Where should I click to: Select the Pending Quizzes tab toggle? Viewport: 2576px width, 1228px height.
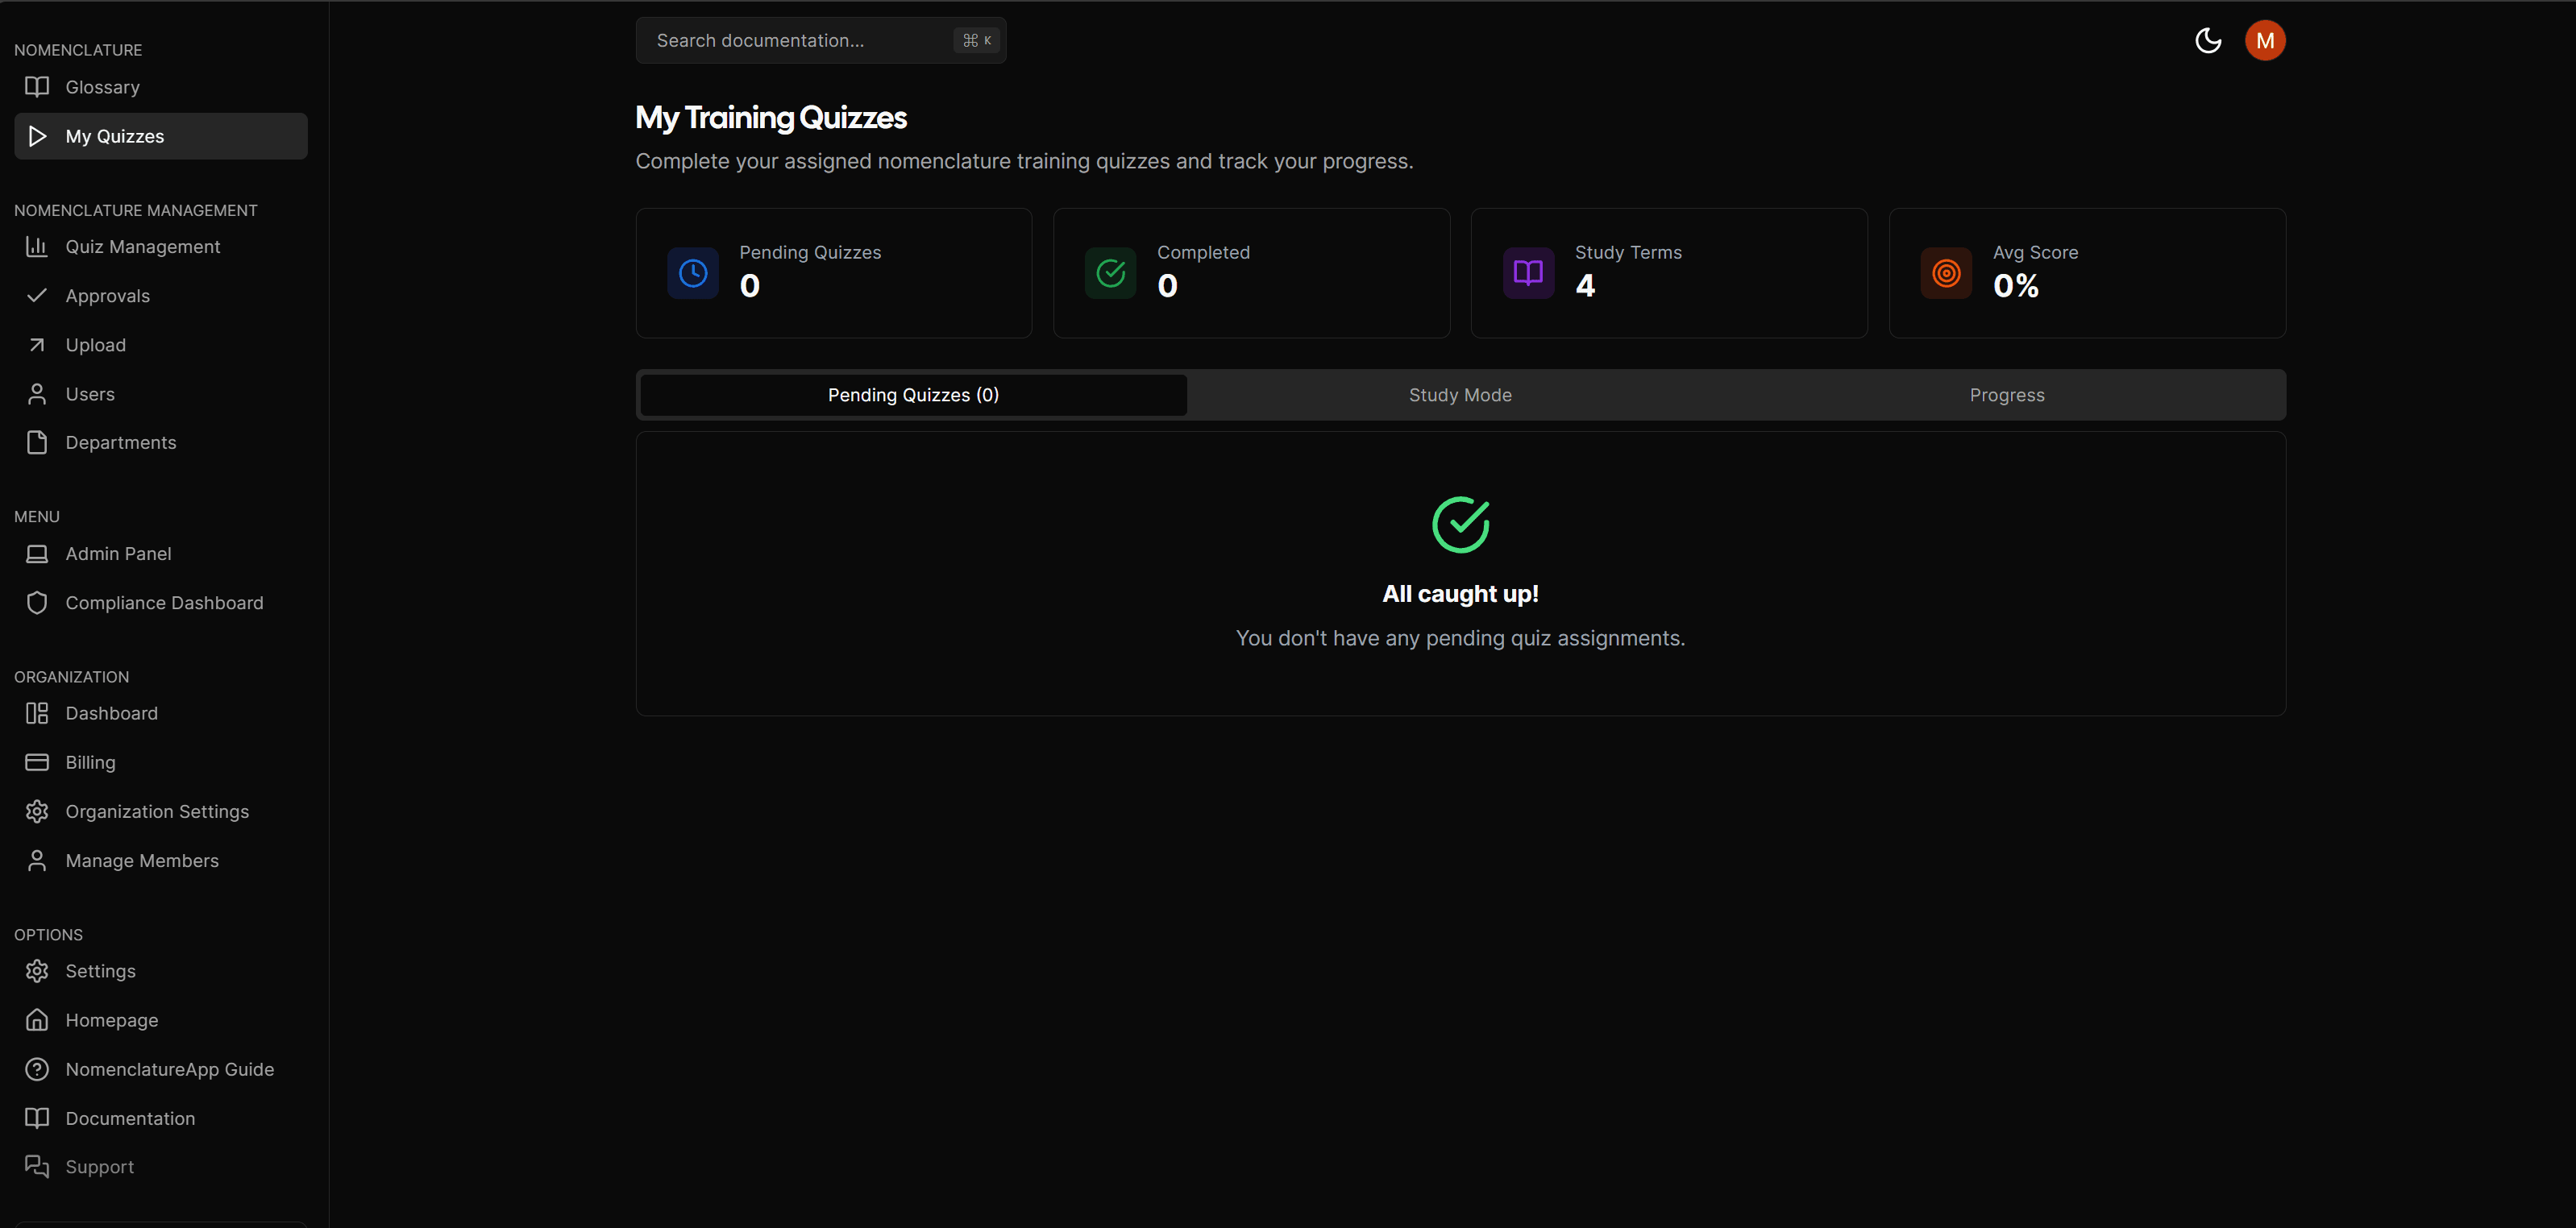pos(912,394)
